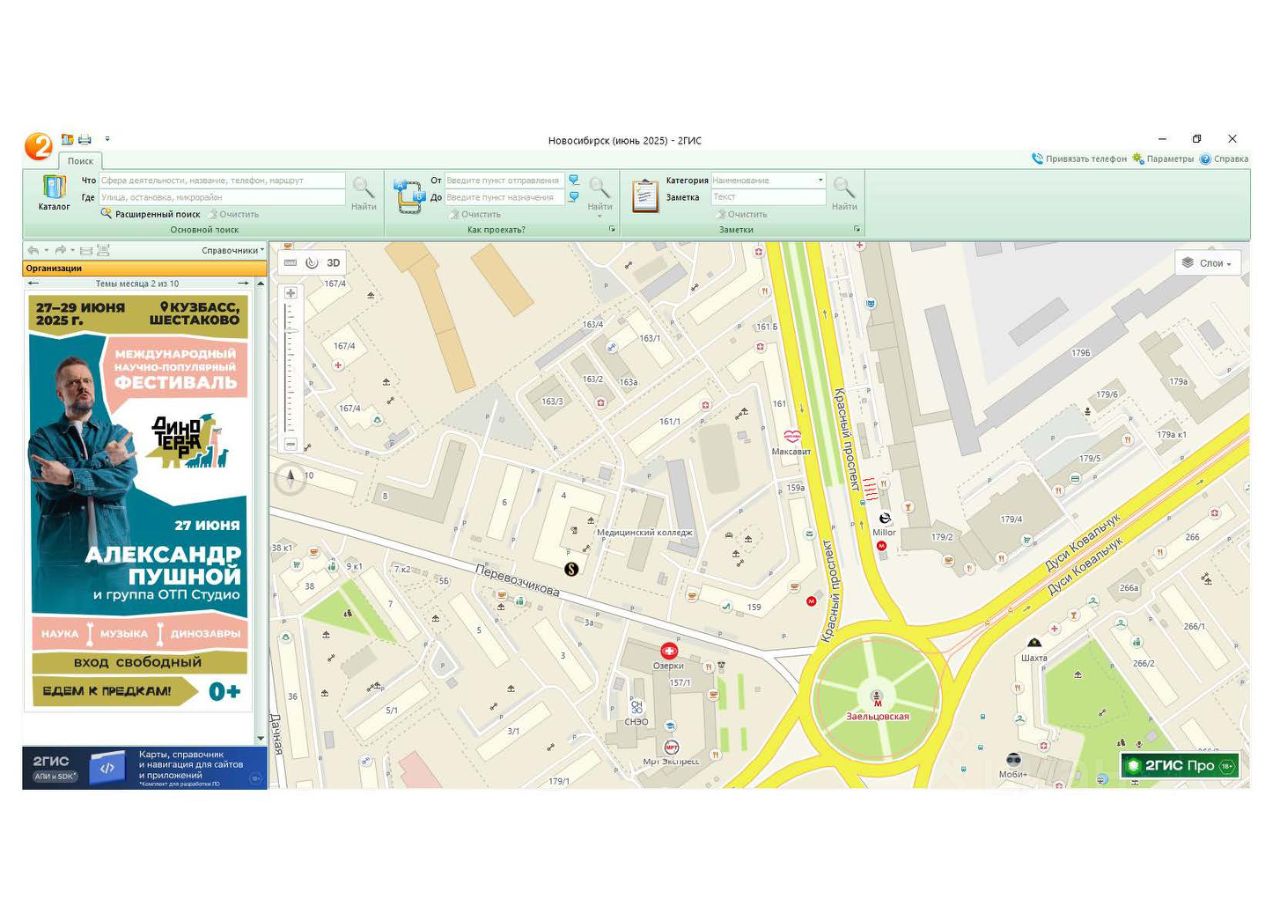Screen dimensions: 1280x906
Task: Click Привязать телефон link
Action: [x=1079, y=159]
